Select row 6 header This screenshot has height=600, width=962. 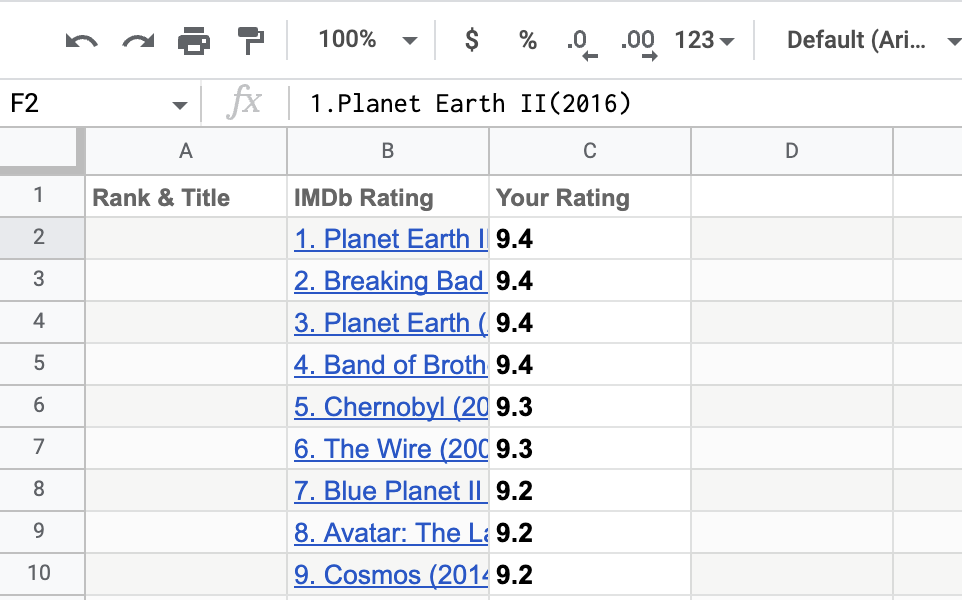tap(39, 405)
